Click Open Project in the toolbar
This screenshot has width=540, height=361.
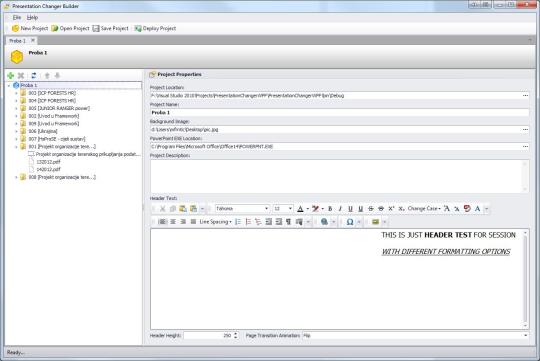pyautogui.click(x=70, y=28)
